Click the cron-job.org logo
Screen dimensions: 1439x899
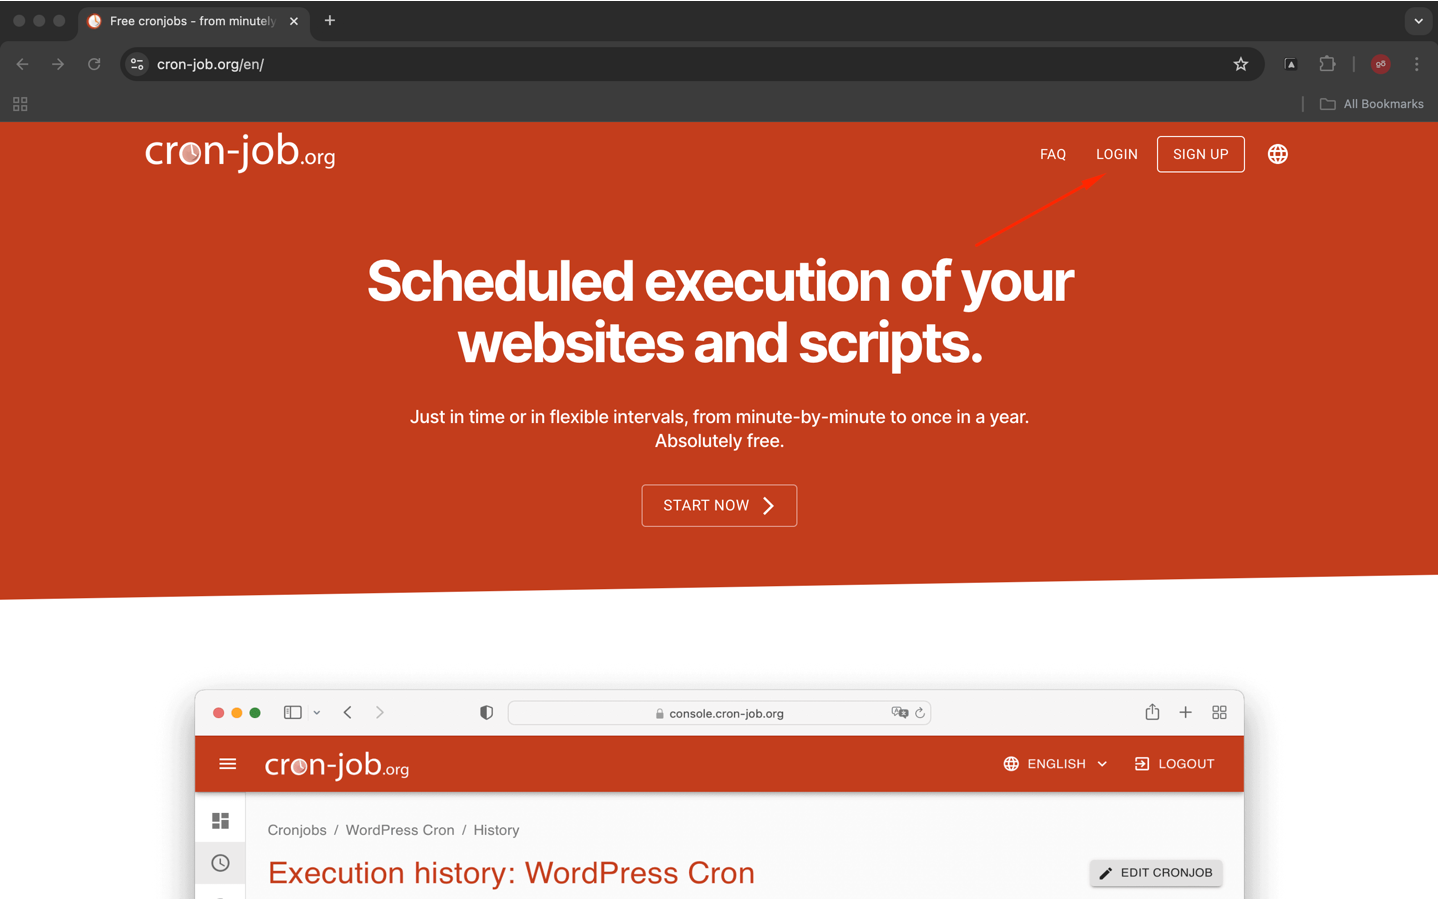240,152
